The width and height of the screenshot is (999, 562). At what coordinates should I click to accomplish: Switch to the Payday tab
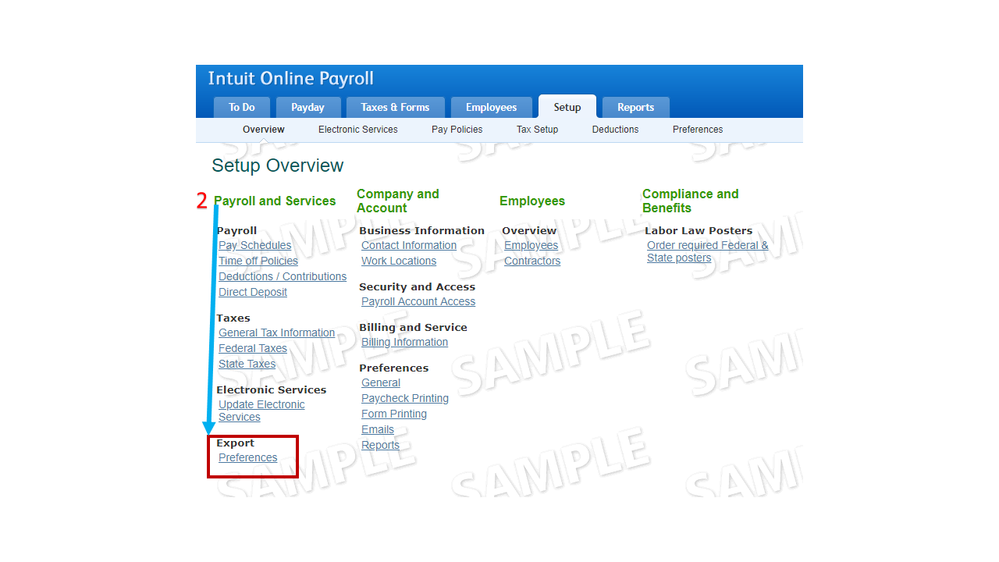308,107
